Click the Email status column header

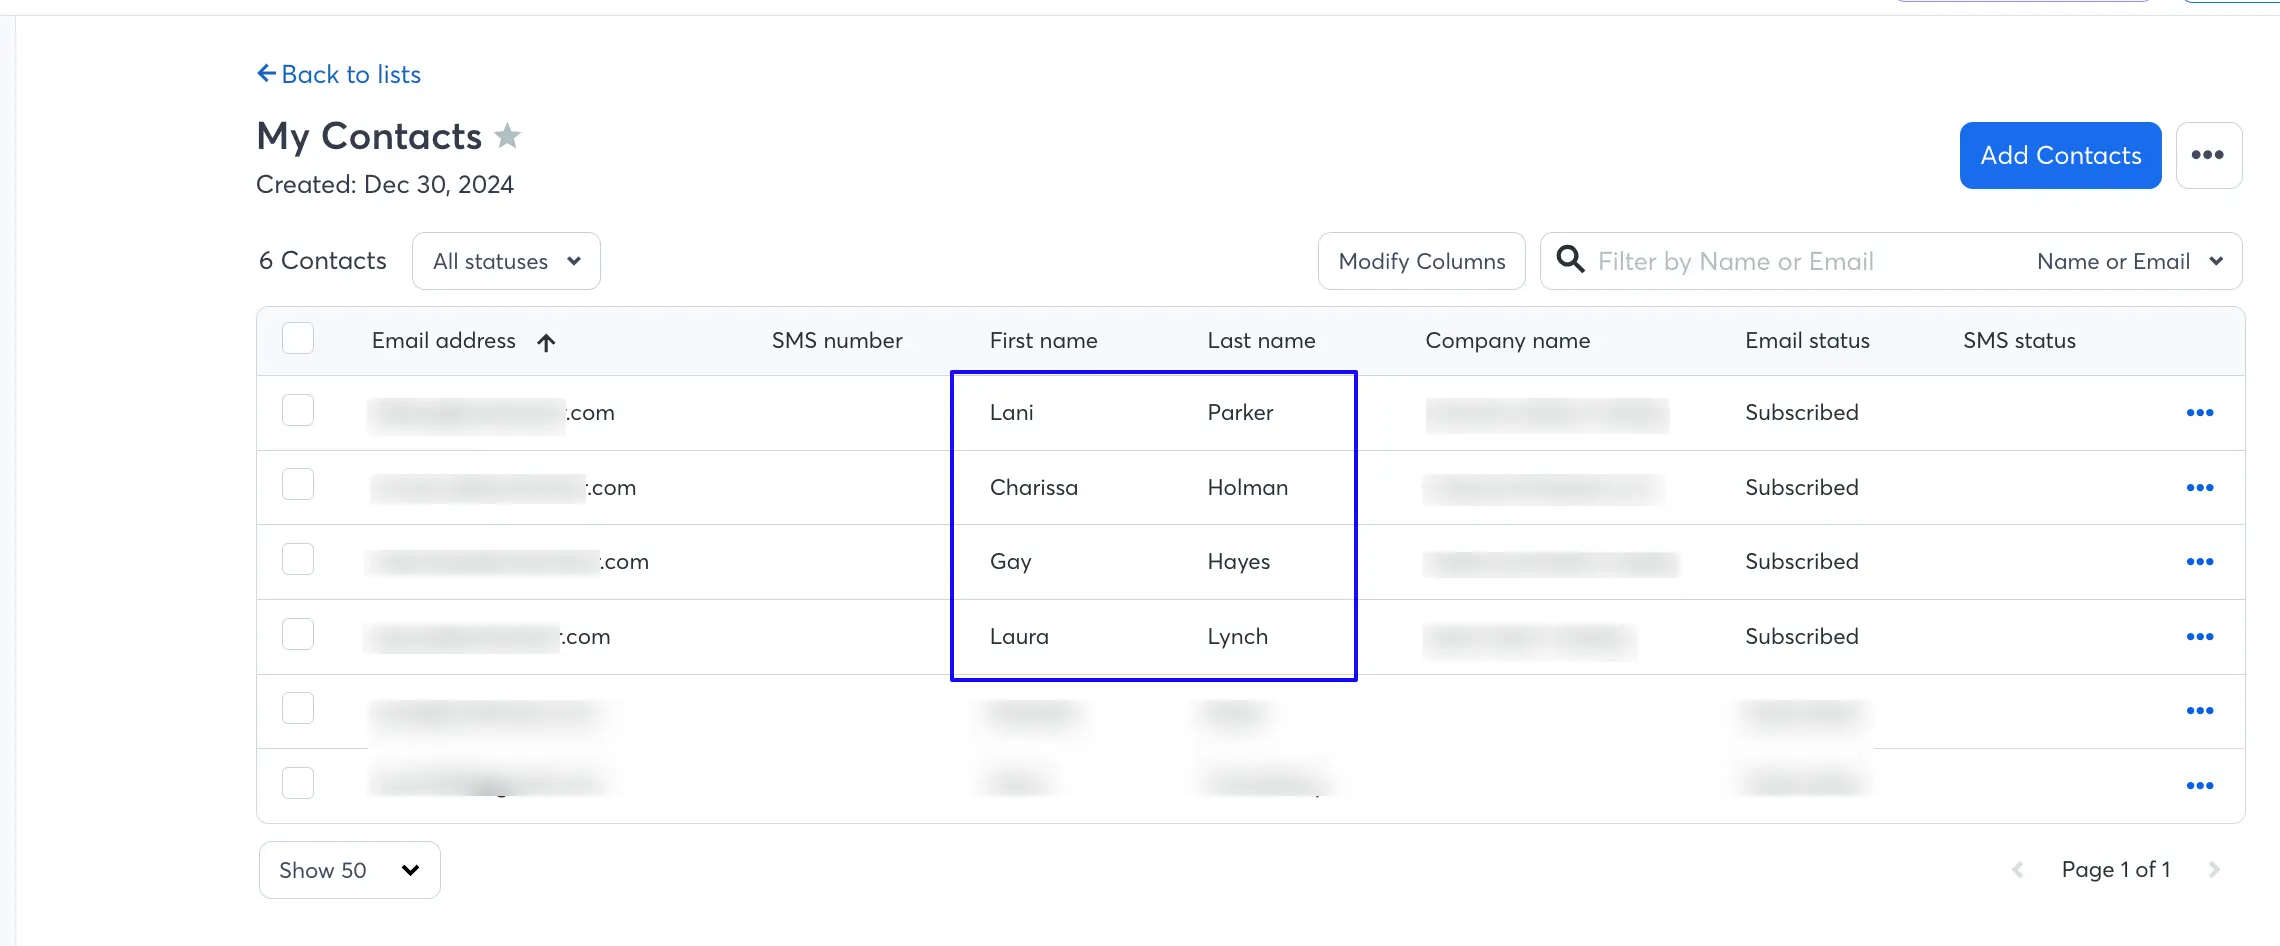[1807, 340]
